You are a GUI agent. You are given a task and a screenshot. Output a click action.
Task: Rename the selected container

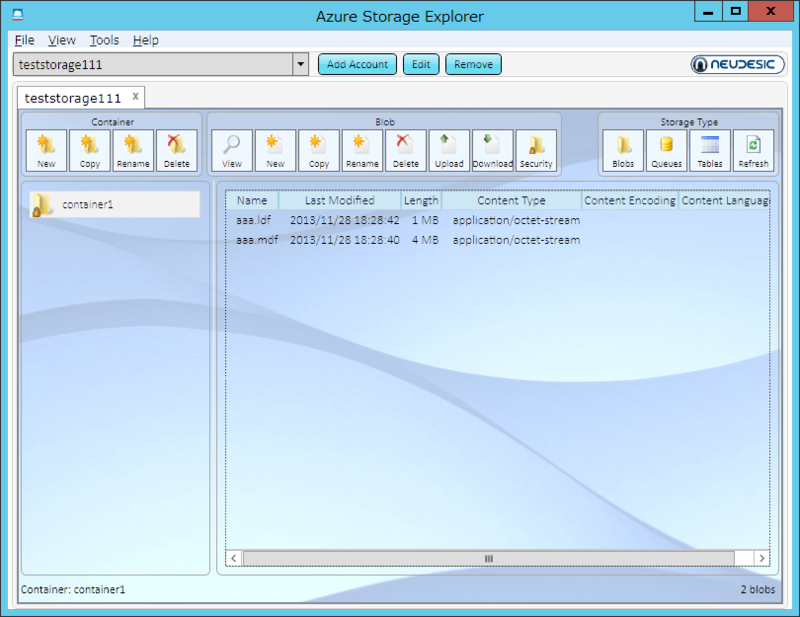pyautogui.click(x=133, y=150)
